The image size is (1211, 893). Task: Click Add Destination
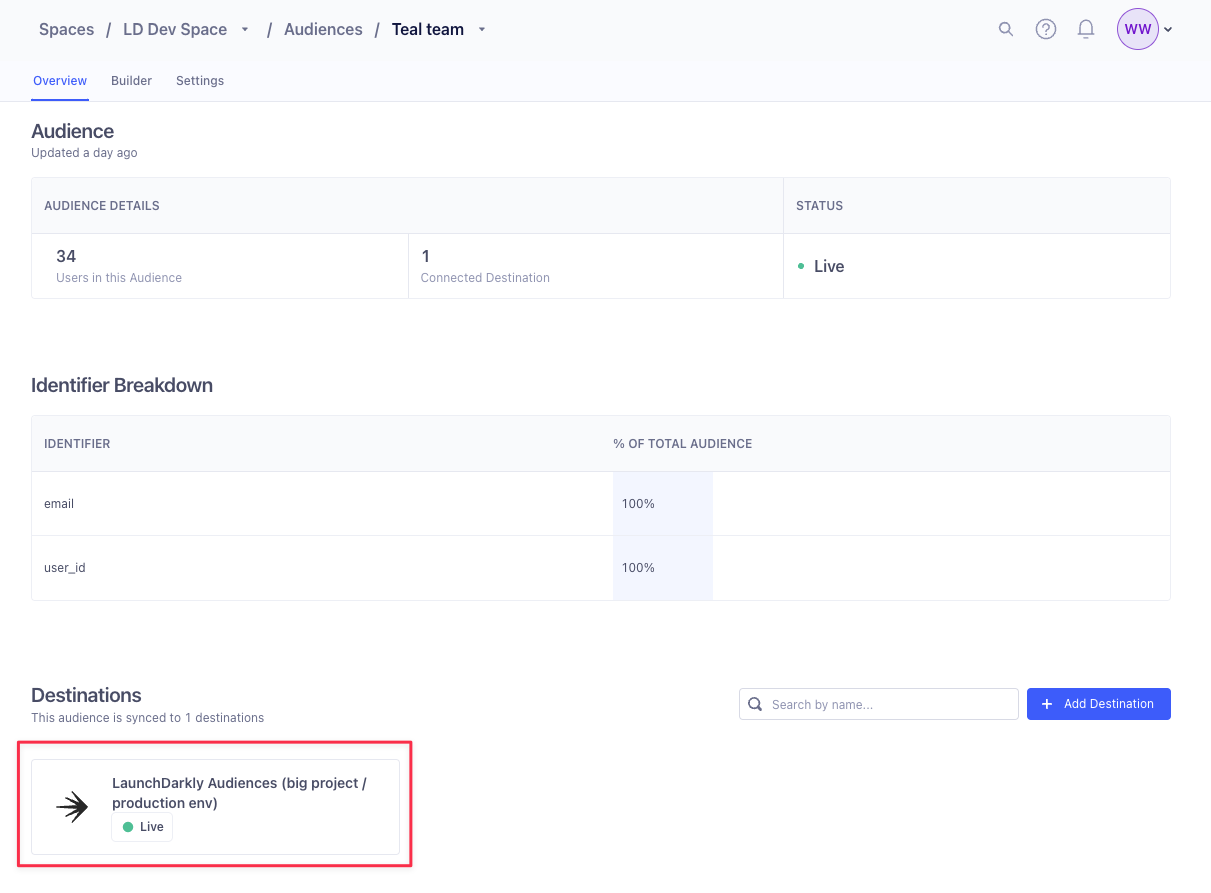point(1099,704)
